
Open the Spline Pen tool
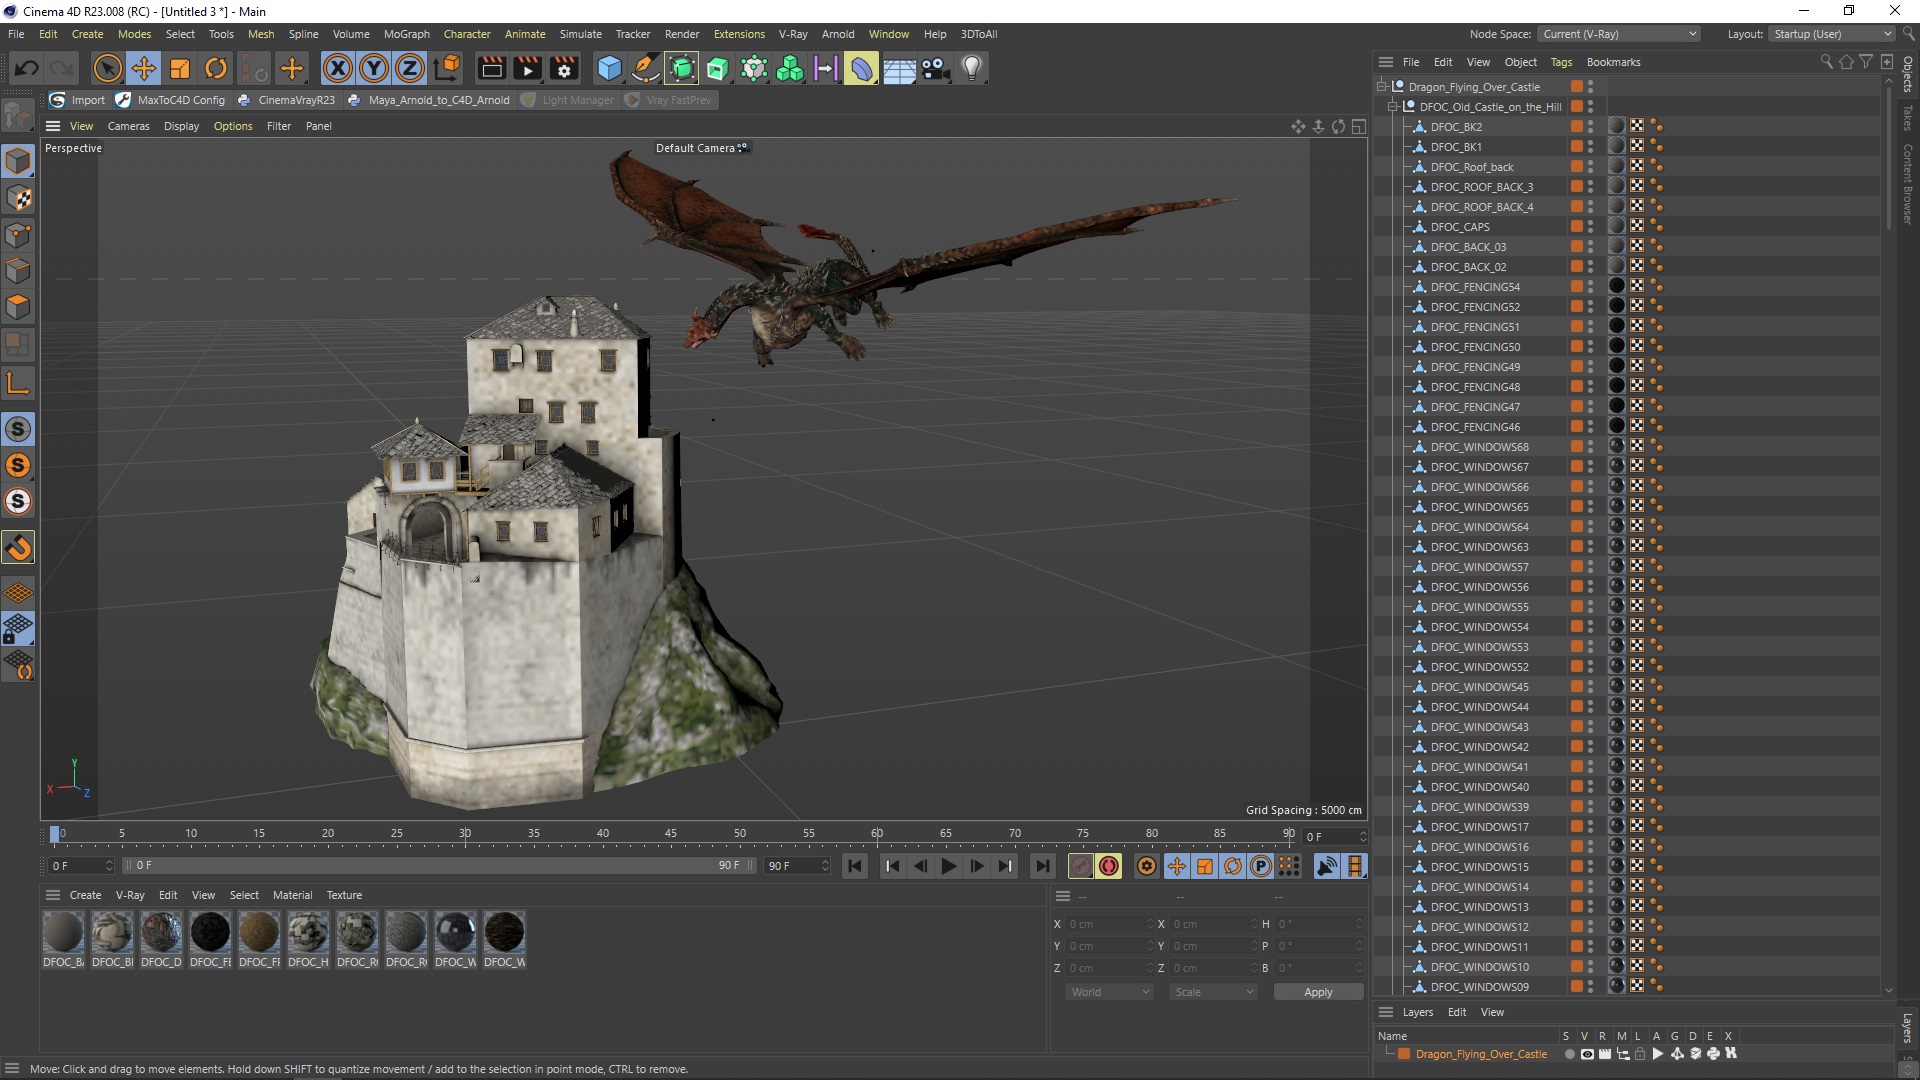(646, 68)
